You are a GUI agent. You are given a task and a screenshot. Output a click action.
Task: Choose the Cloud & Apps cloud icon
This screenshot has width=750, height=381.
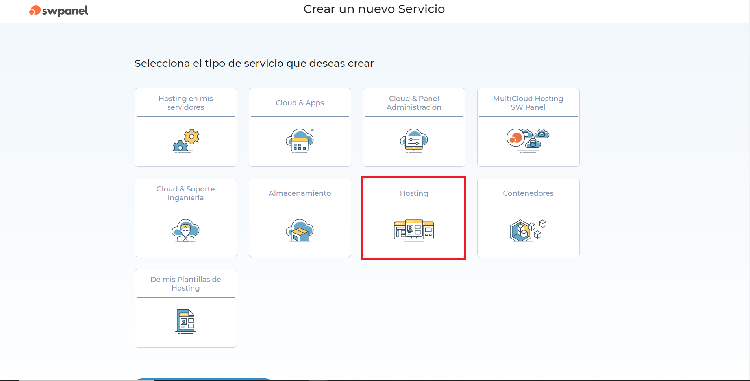300,141
